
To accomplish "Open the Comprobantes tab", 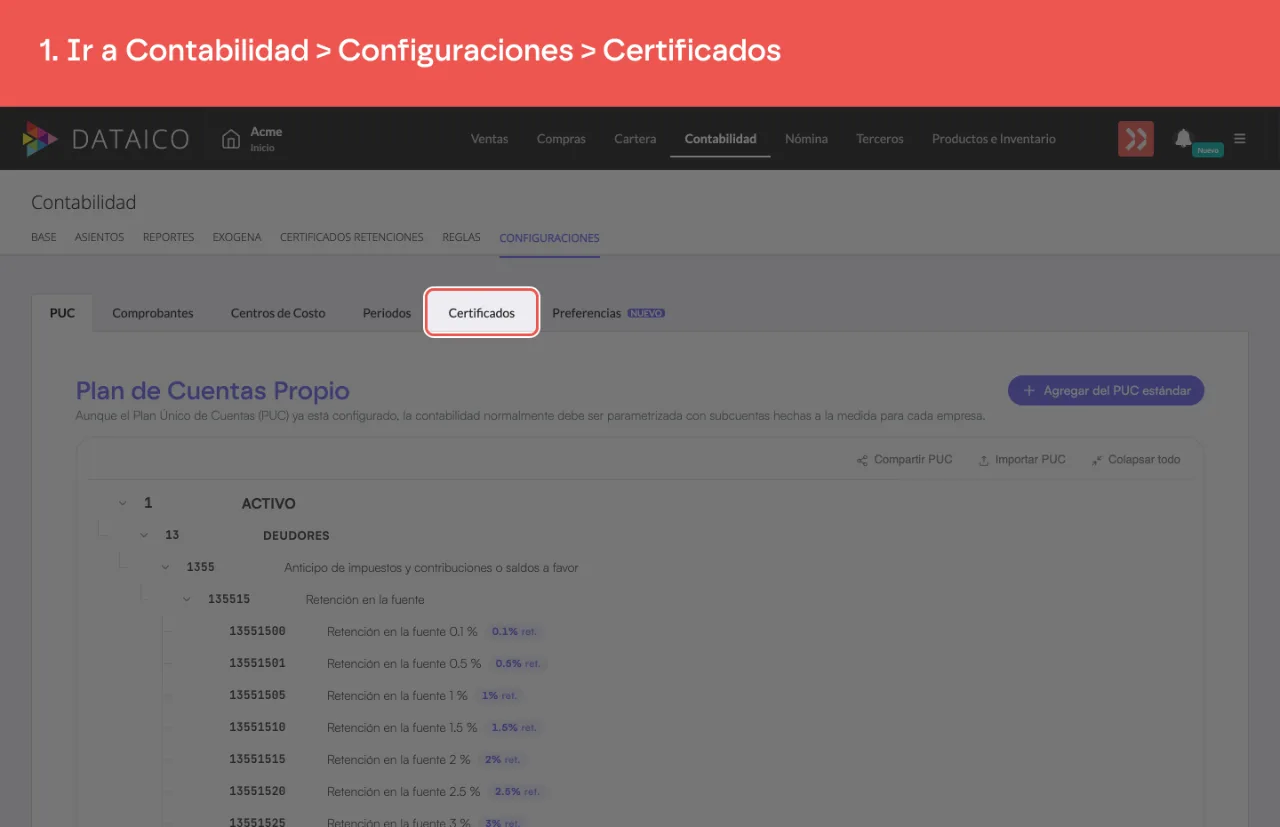I will [153, 313].
